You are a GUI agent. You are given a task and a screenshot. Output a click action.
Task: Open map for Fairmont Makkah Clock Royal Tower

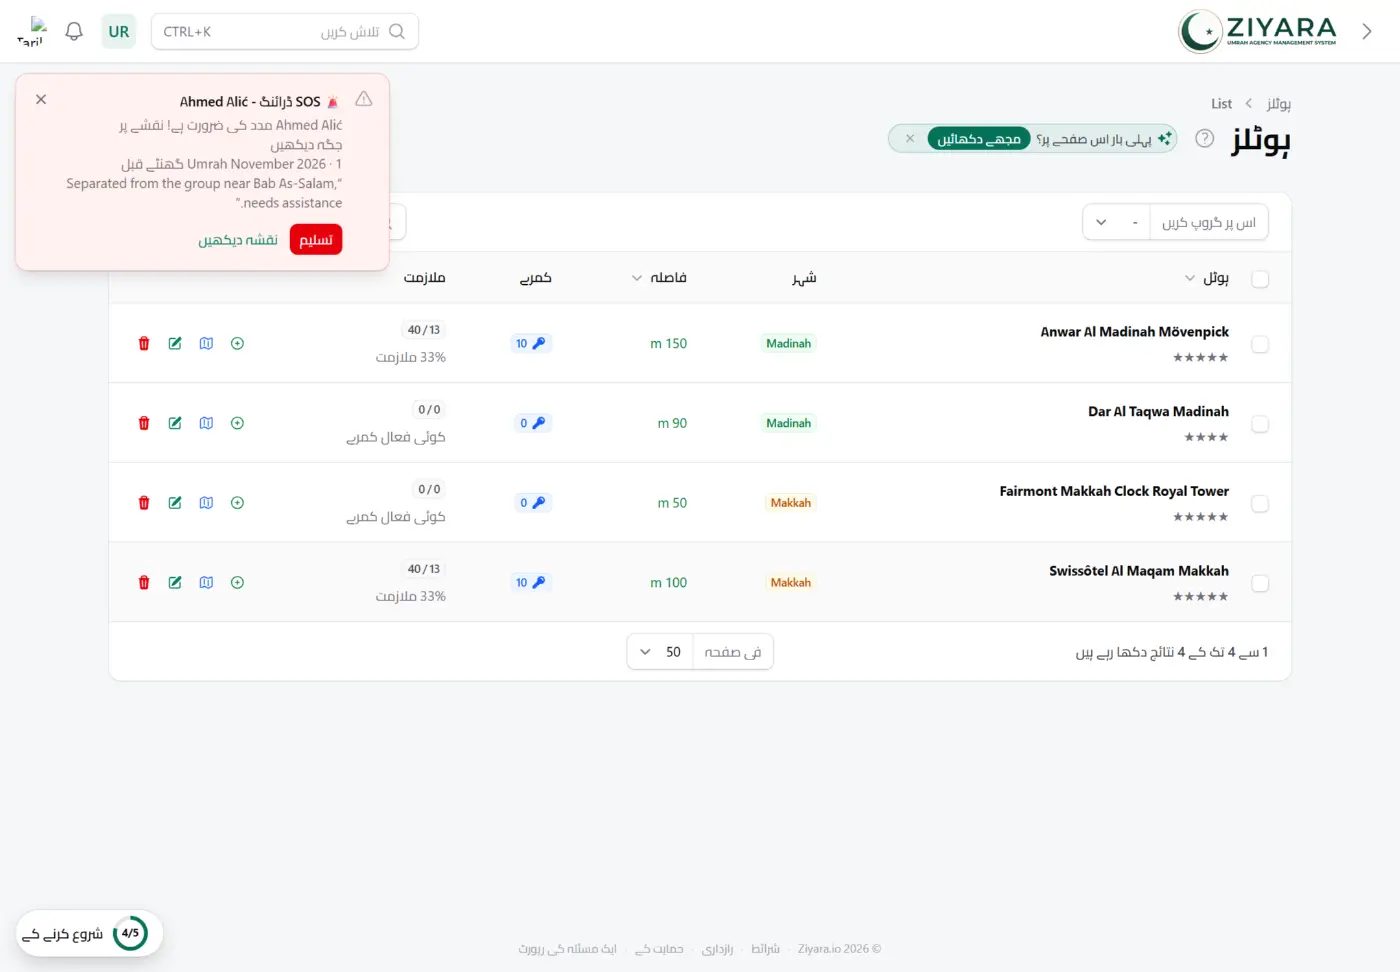(206, 503)
